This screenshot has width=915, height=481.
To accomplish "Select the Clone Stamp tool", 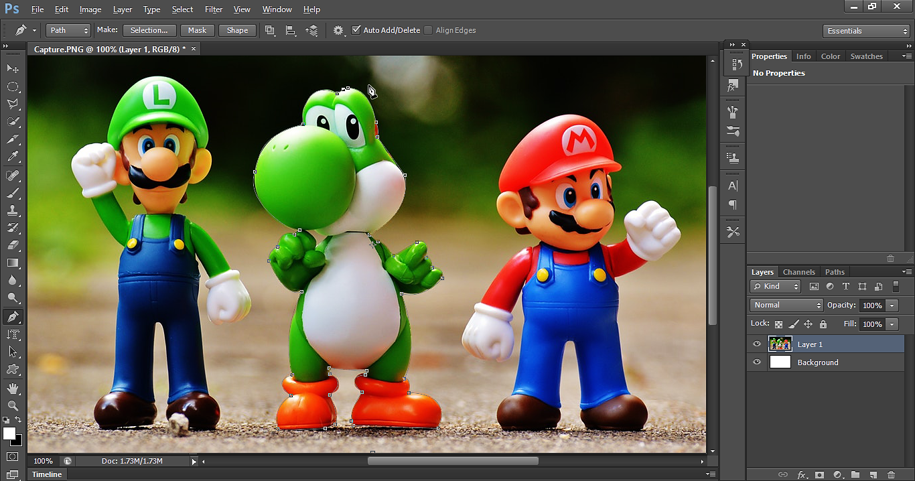I will pyautogui.click(x=12, y=210).
